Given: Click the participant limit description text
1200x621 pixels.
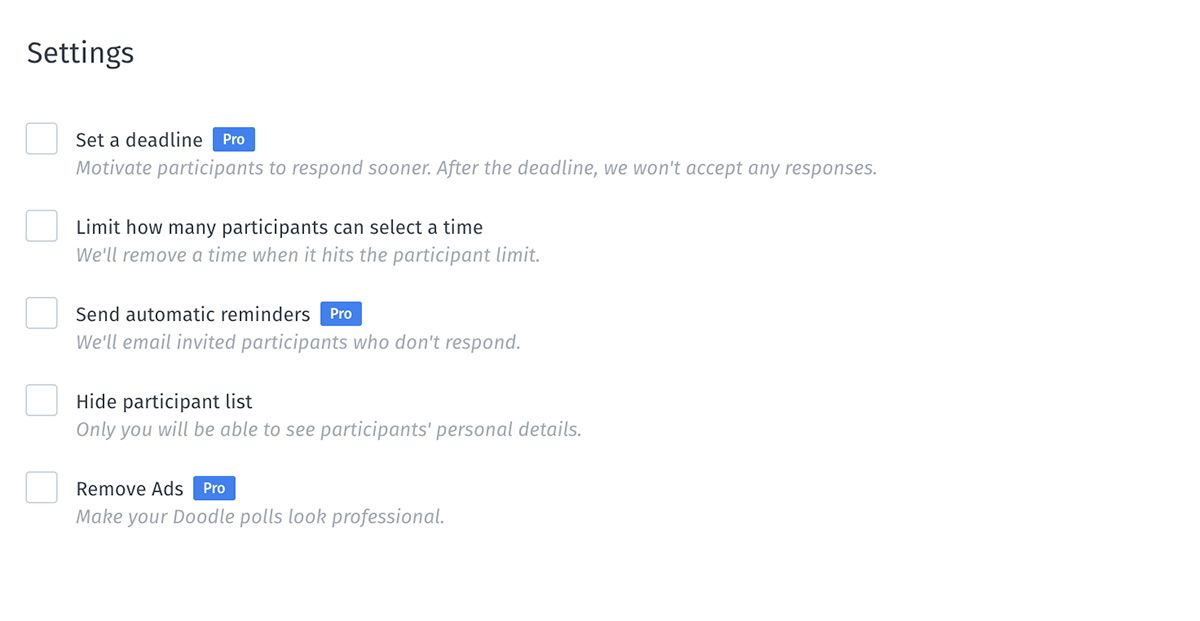Looking at the screenshot, I should click(308, 255).
